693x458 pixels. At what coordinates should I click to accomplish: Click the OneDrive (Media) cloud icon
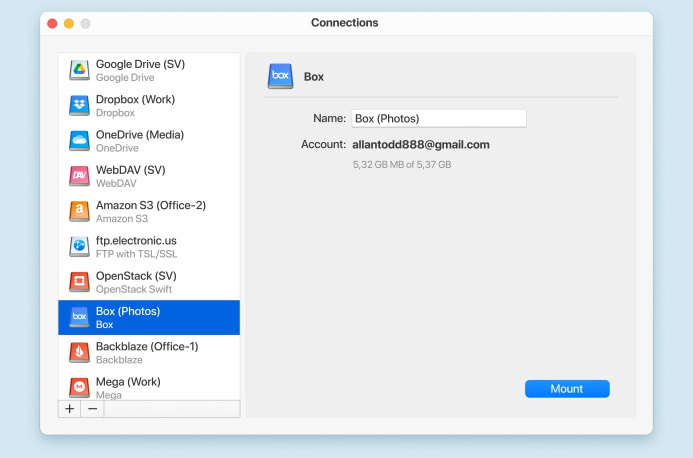(80, 141)
